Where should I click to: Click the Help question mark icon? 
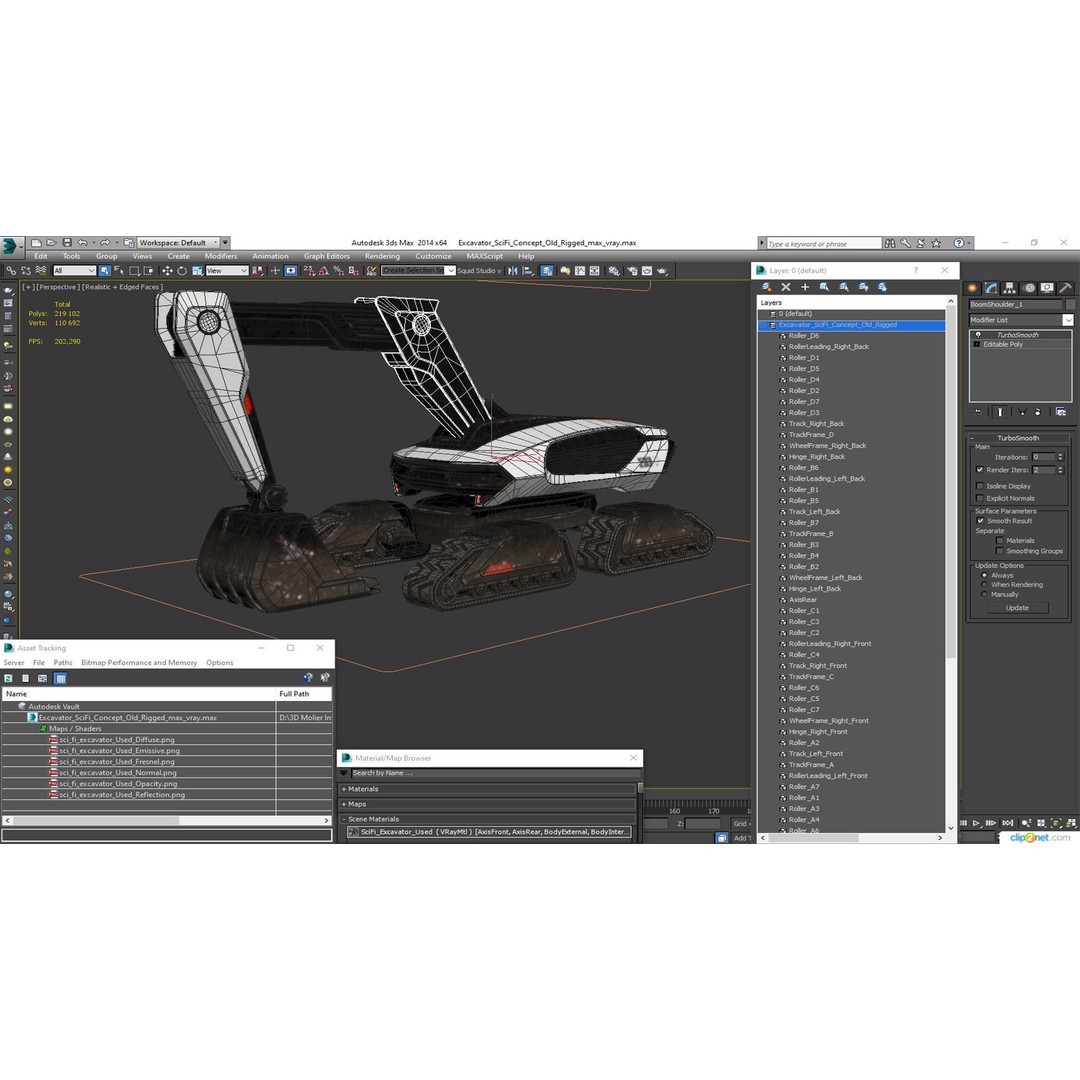point(959,242)
